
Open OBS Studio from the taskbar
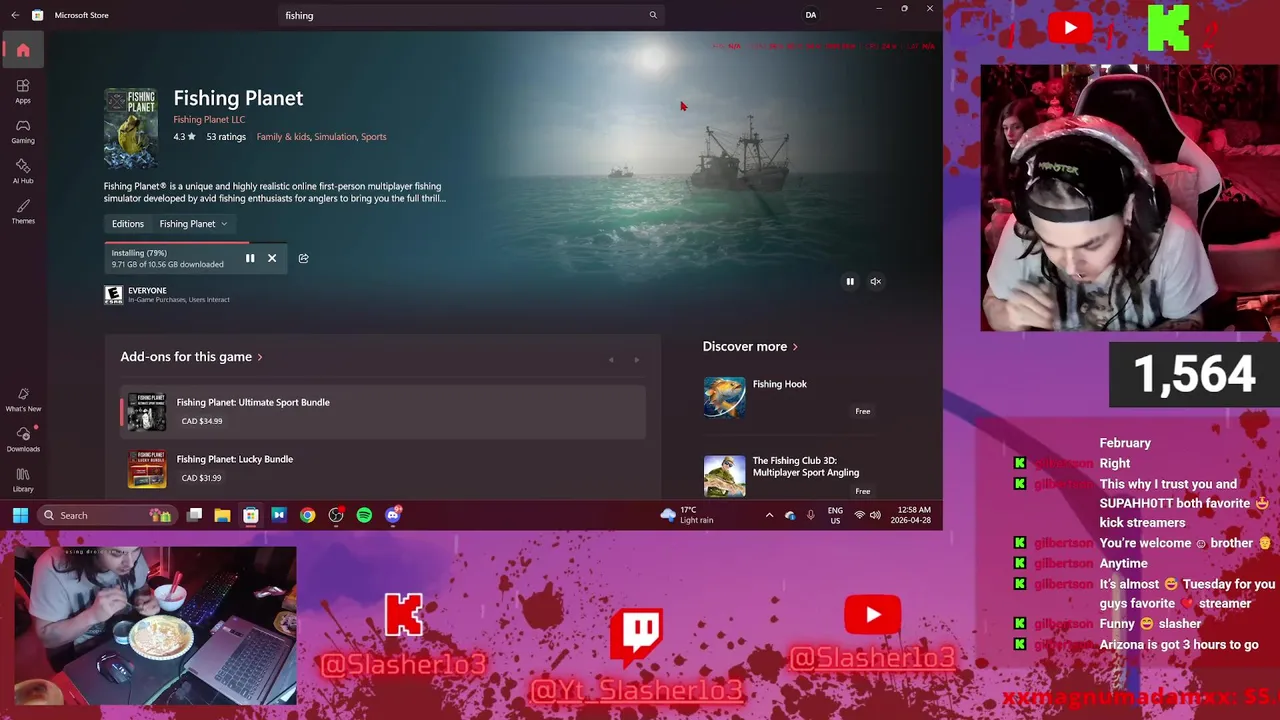point(336,515)
